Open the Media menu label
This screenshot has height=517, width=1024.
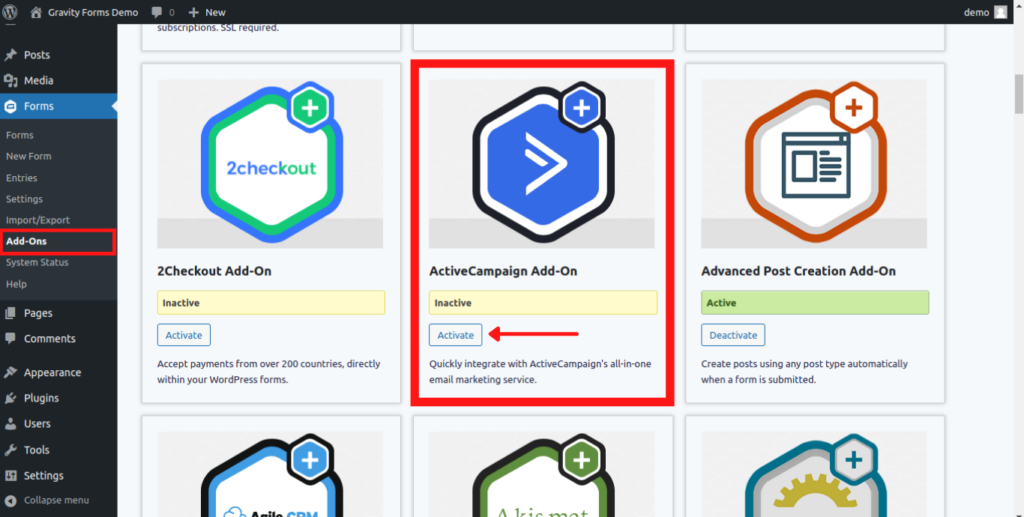(x=39, y=81)
